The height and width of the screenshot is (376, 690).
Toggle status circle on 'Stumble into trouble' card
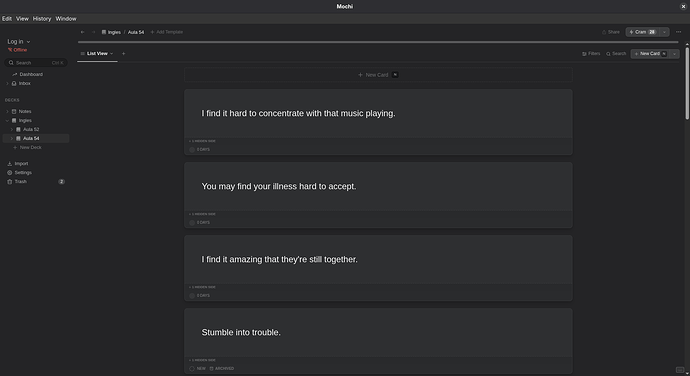click(x=192, y=369)
